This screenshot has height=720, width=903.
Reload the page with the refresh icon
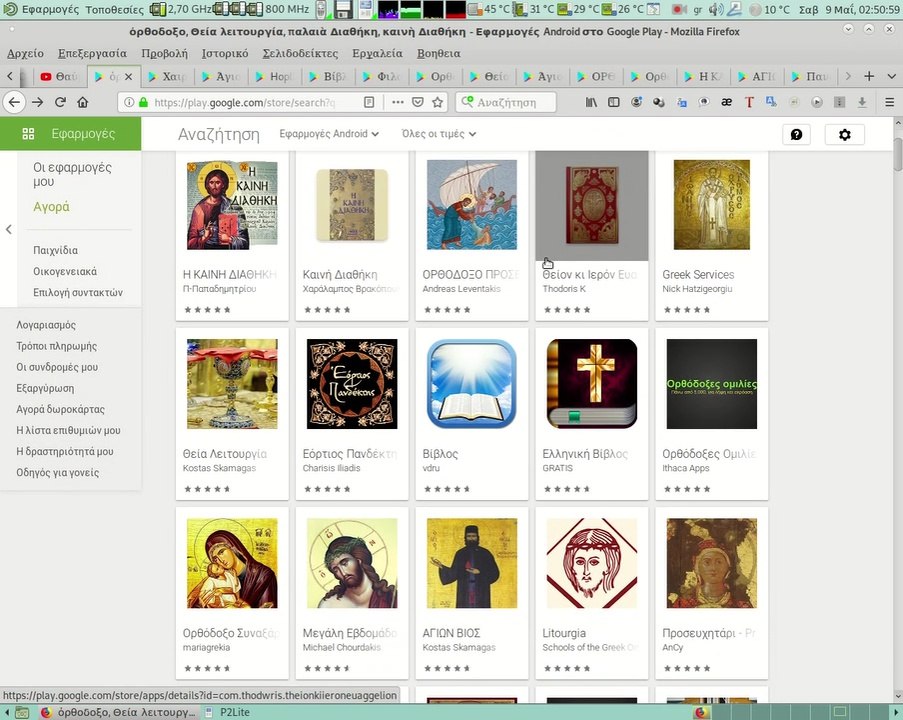pos(60,102)
